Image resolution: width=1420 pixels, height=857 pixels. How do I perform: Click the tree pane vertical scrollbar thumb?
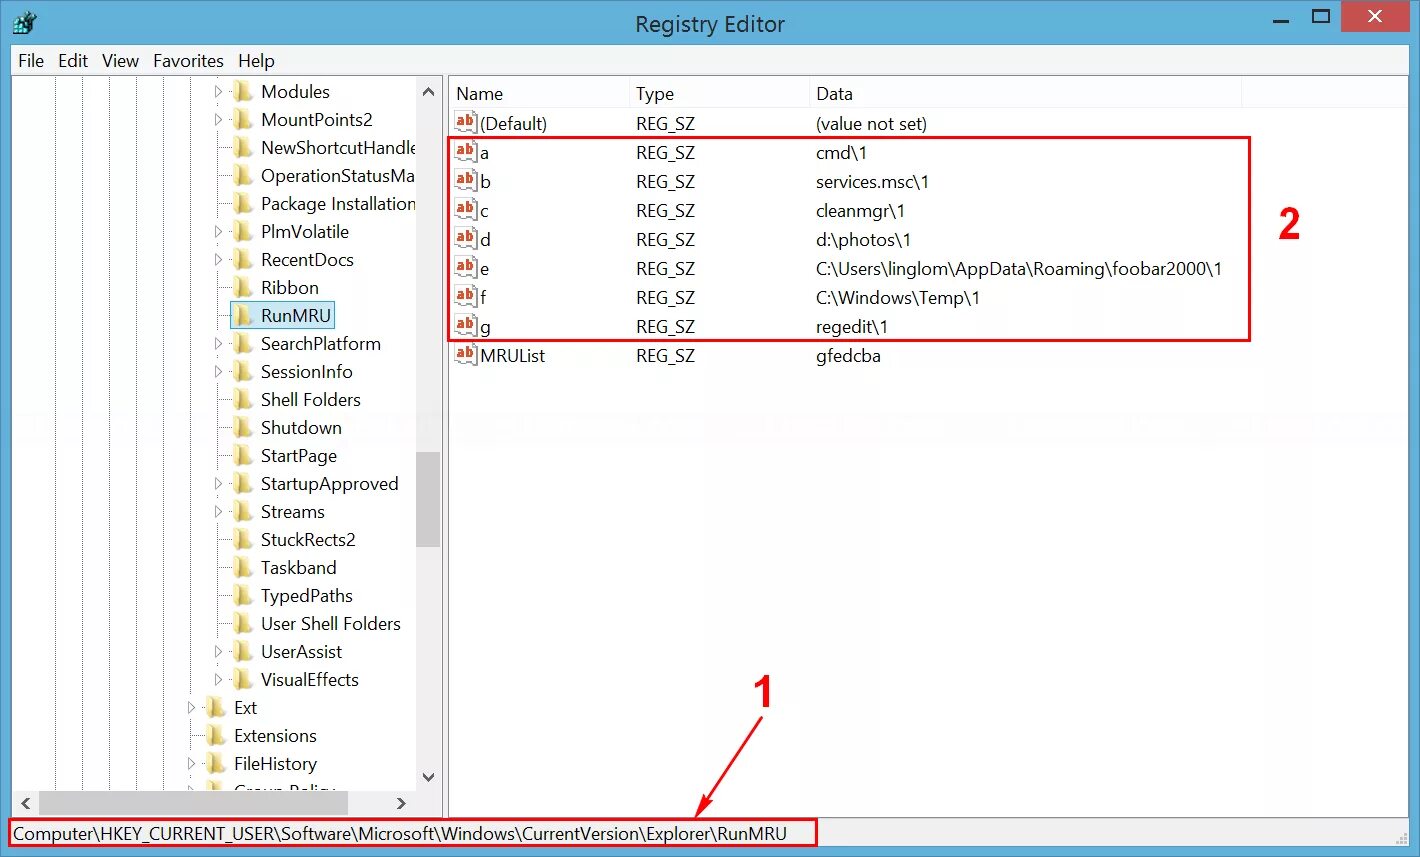pyautogui.click(x=428, y=499)
